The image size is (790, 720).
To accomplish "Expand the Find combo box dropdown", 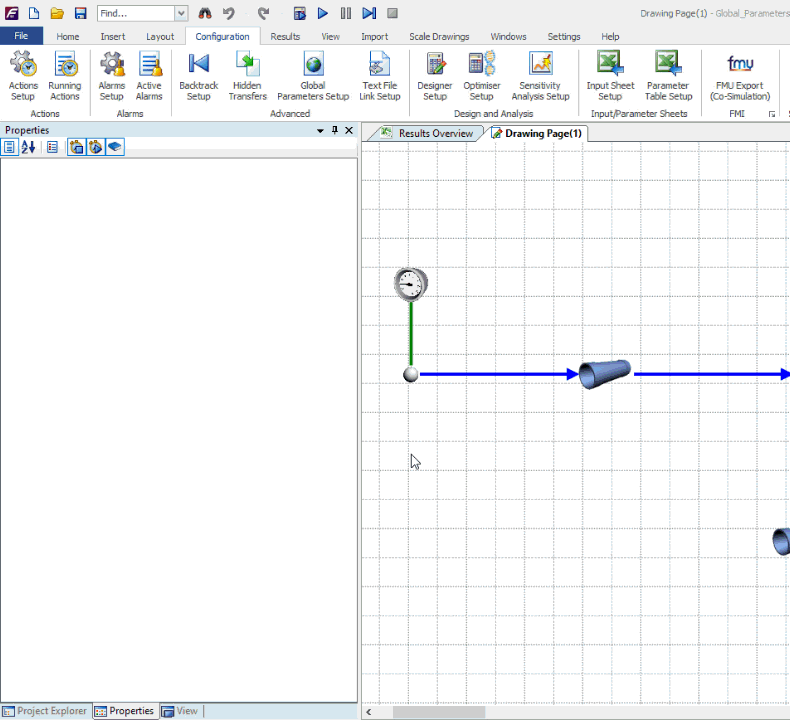I will [181, 13].
